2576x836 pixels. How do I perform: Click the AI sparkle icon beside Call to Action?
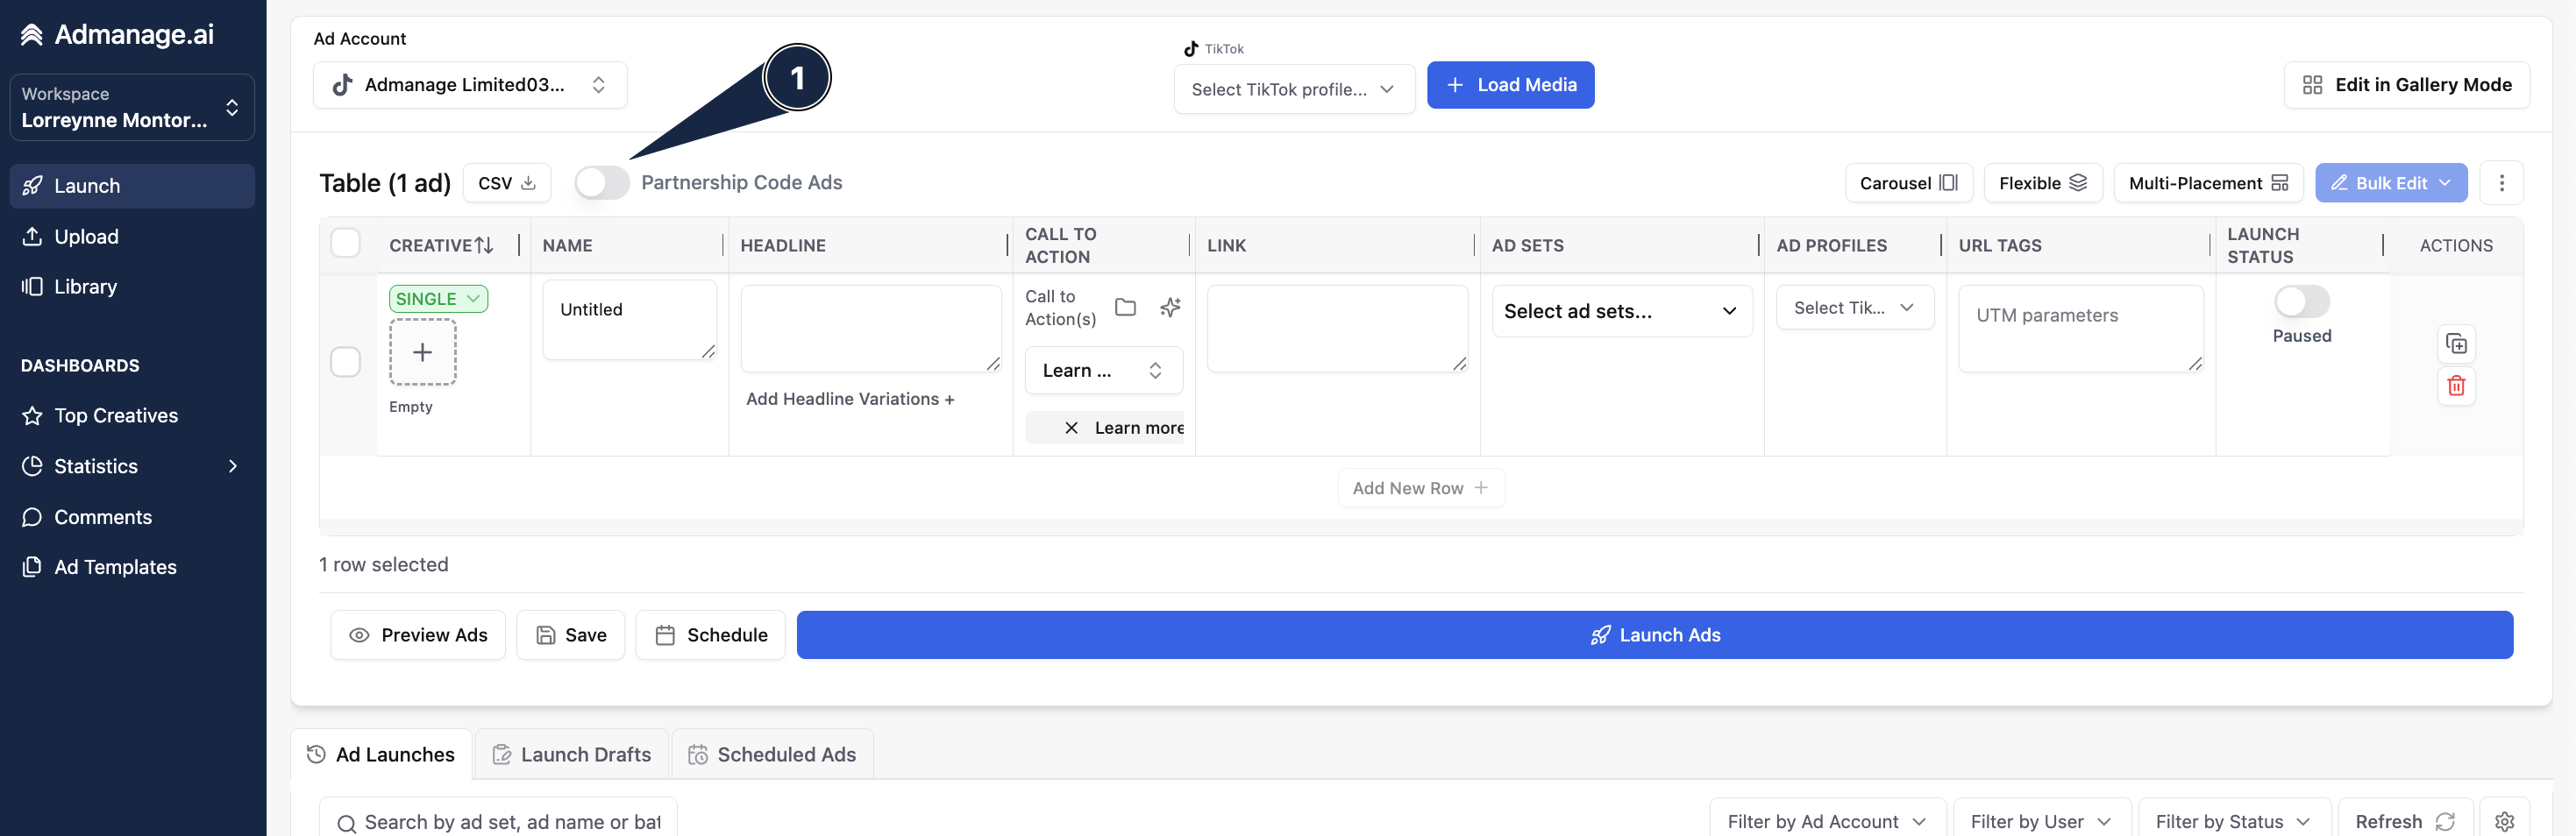click(x=1170, y=307)
